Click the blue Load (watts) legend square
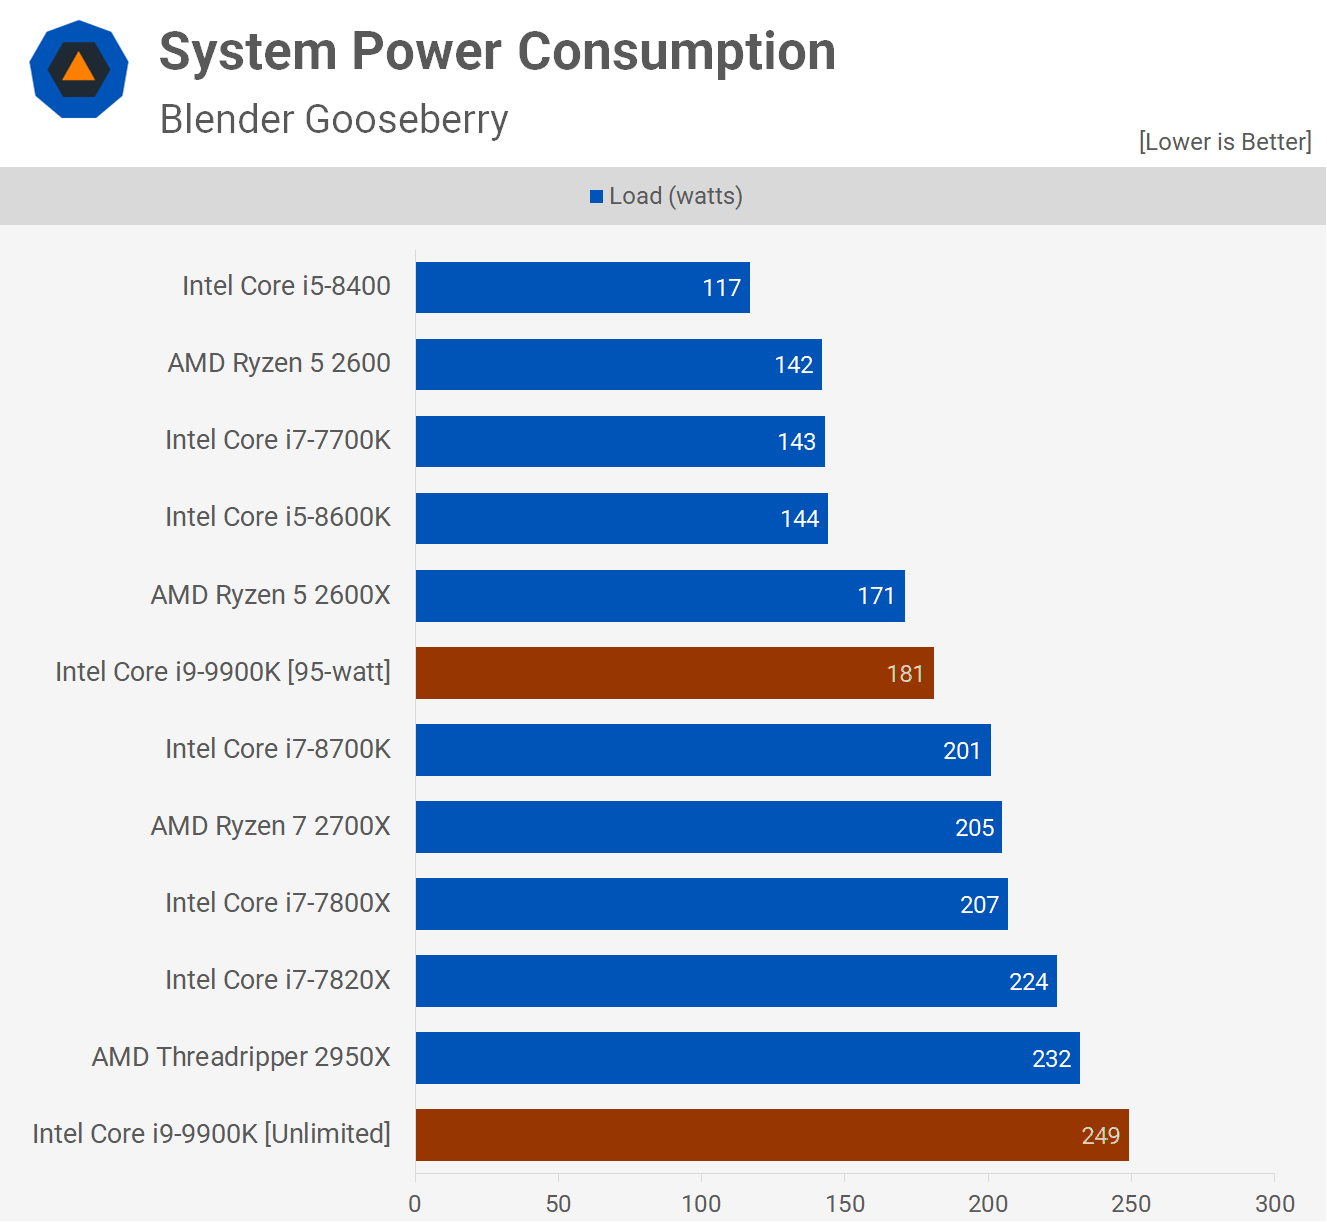Screen dimensions: 1327x1222 click(596, 197)
